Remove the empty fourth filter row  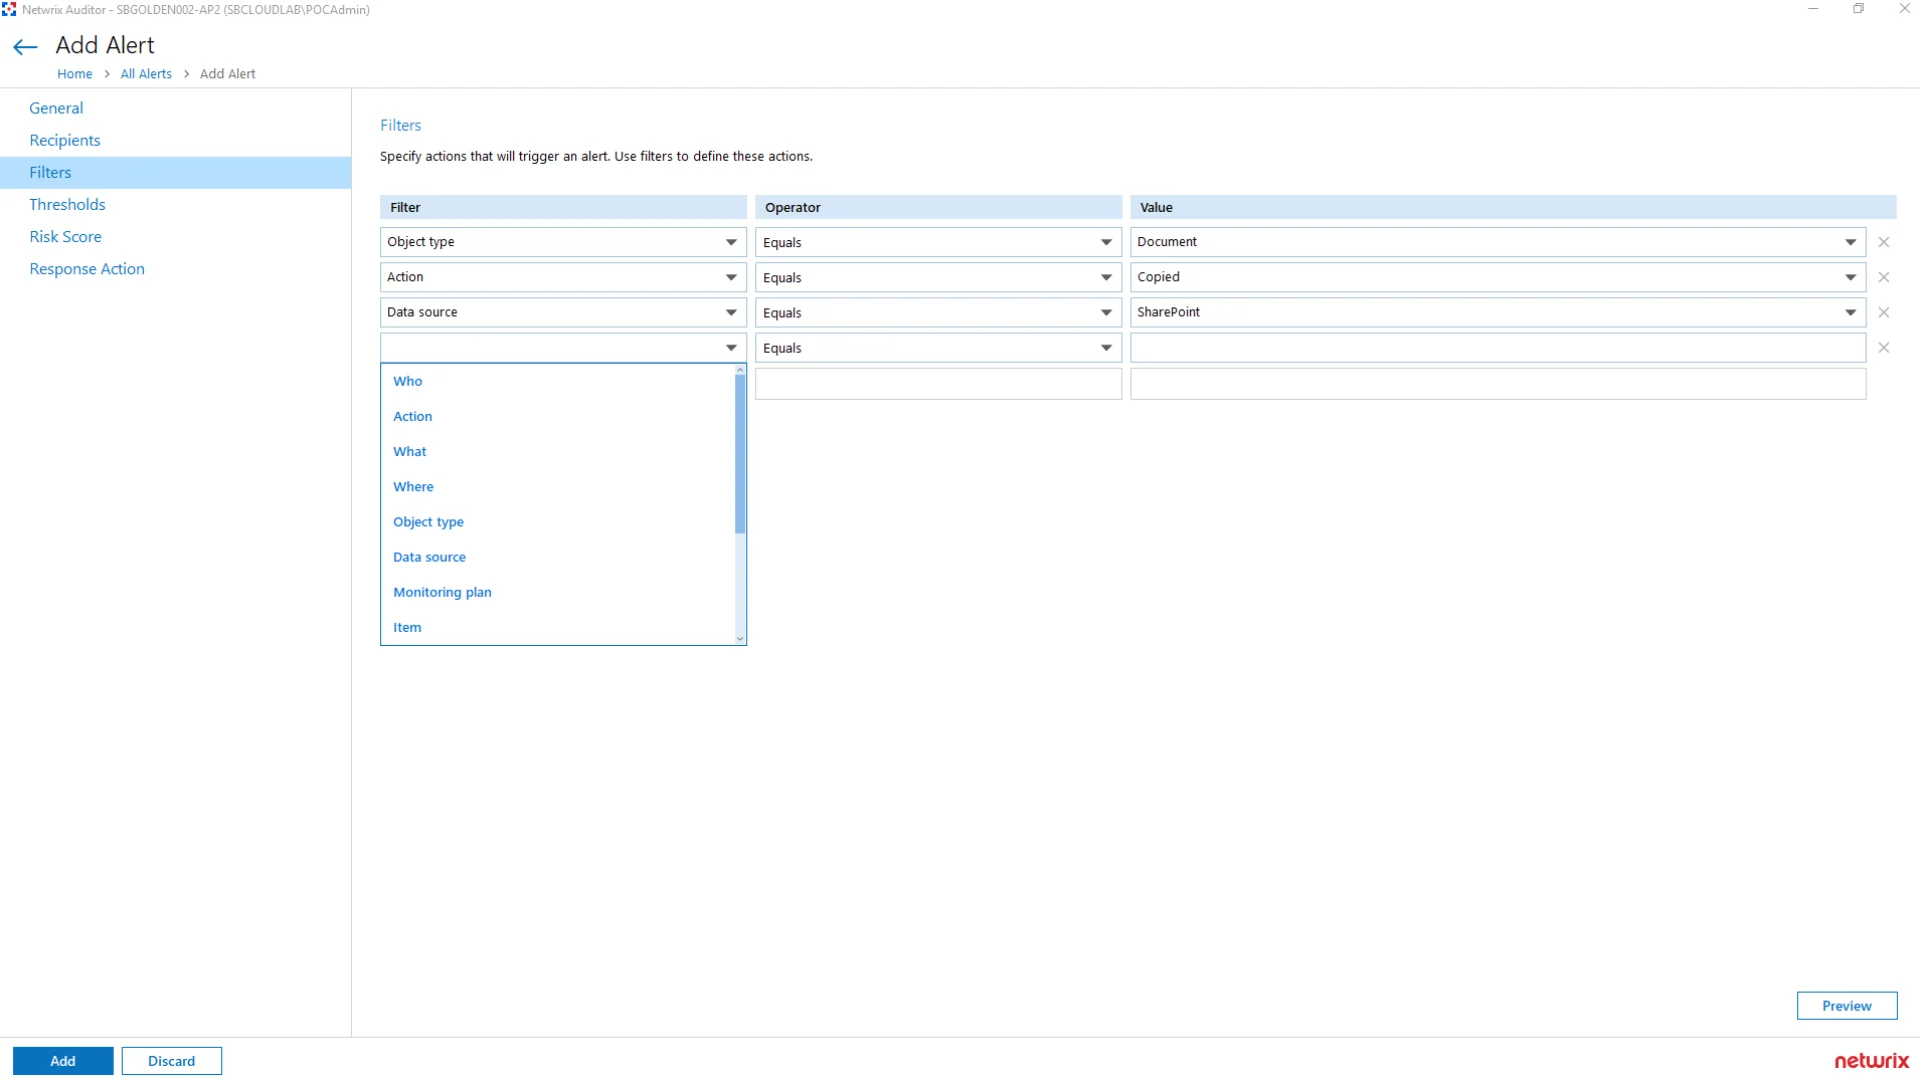tap(1884, 348)
